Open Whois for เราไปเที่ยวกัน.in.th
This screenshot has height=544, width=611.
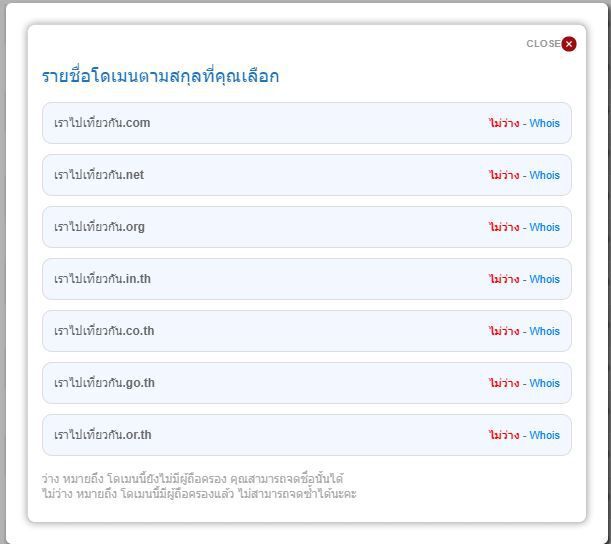(x=544, y=279)
